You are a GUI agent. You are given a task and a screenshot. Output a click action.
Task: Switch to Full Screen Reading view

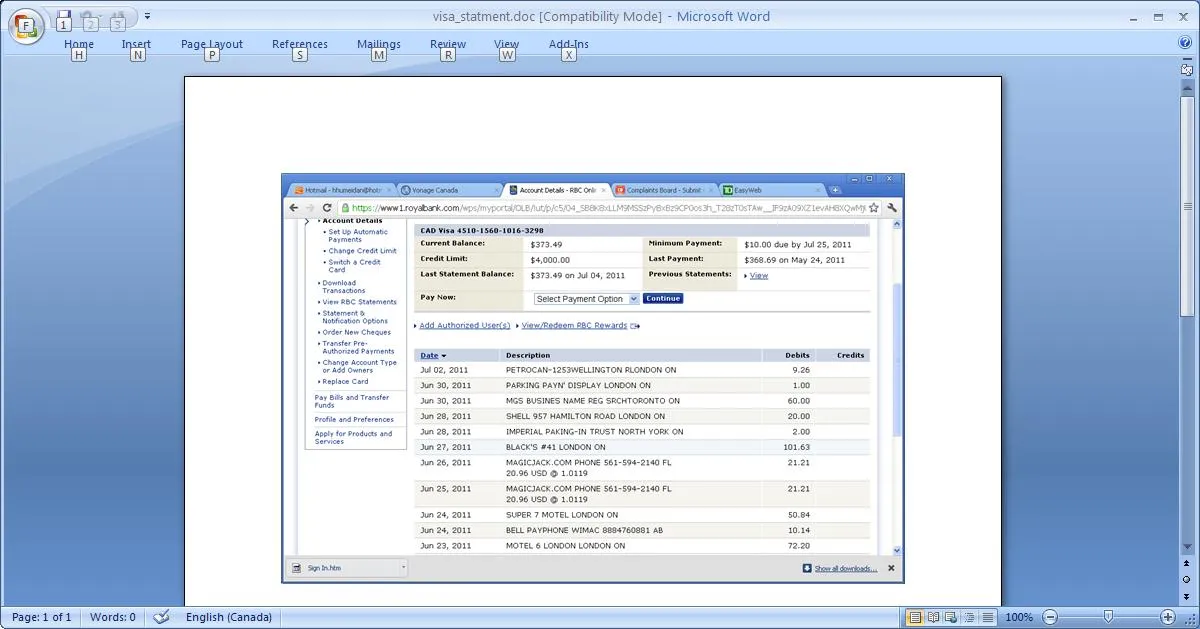933,617
